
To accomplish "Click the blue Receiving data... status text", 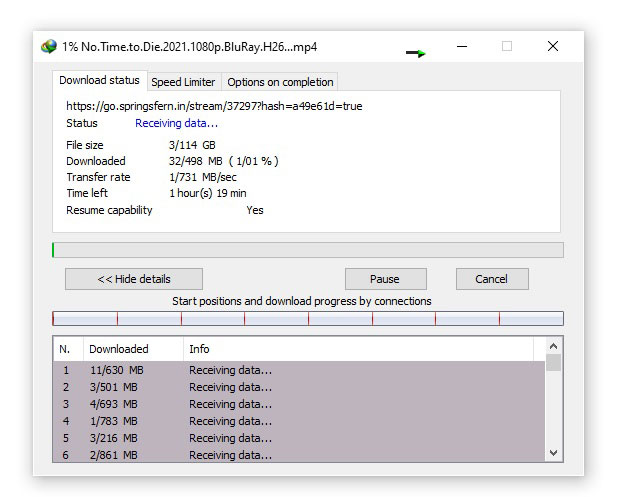I will pyautogui.click(x=176, y=124).
